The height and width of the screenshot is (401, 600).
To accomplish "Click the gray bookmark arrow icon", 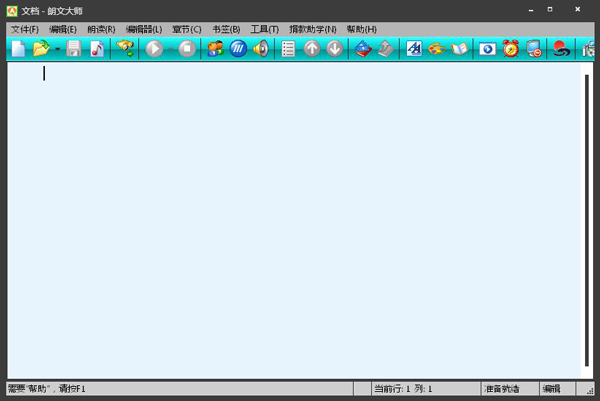I will (386, 49).
